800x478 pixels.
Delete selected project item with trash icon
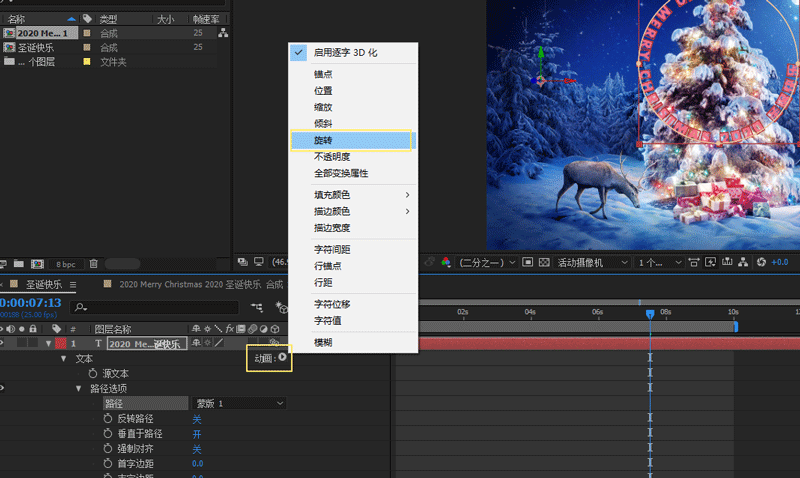point(93,264)
